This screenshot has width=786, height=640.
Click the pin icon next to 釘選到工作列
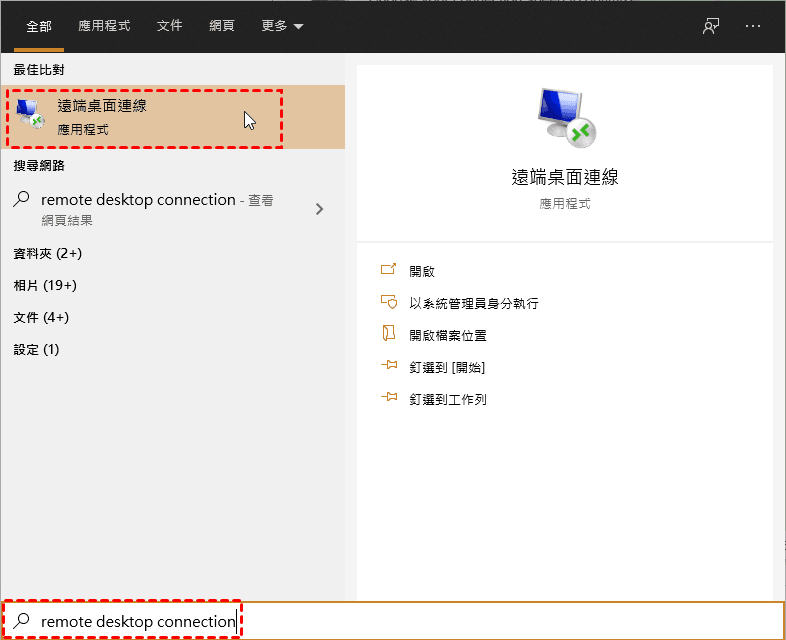389,397
